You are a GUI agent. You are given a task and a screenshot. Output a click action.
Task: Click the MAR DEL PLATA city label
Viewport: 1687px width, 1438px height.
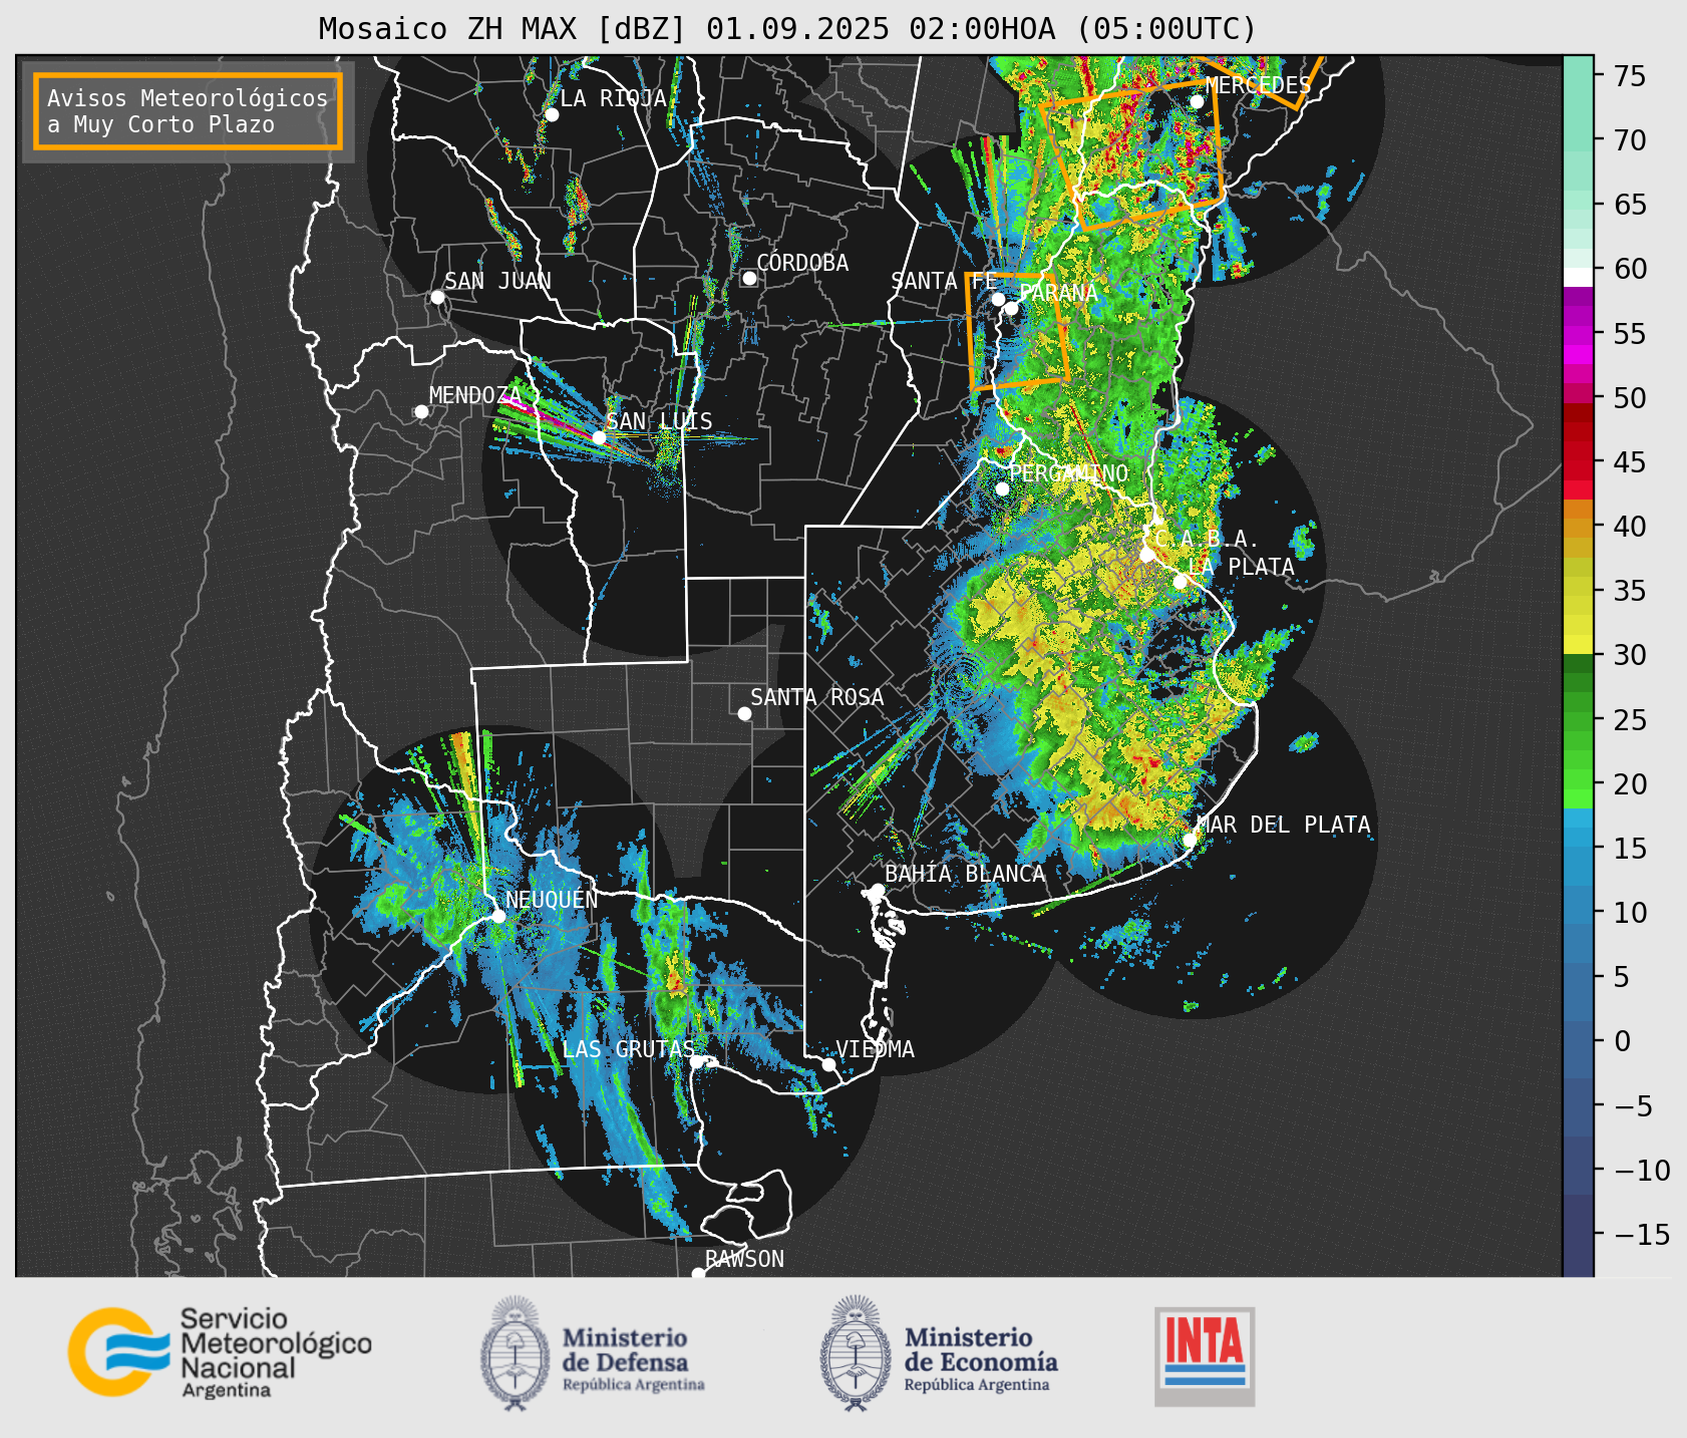click(x=1283, y=824)
